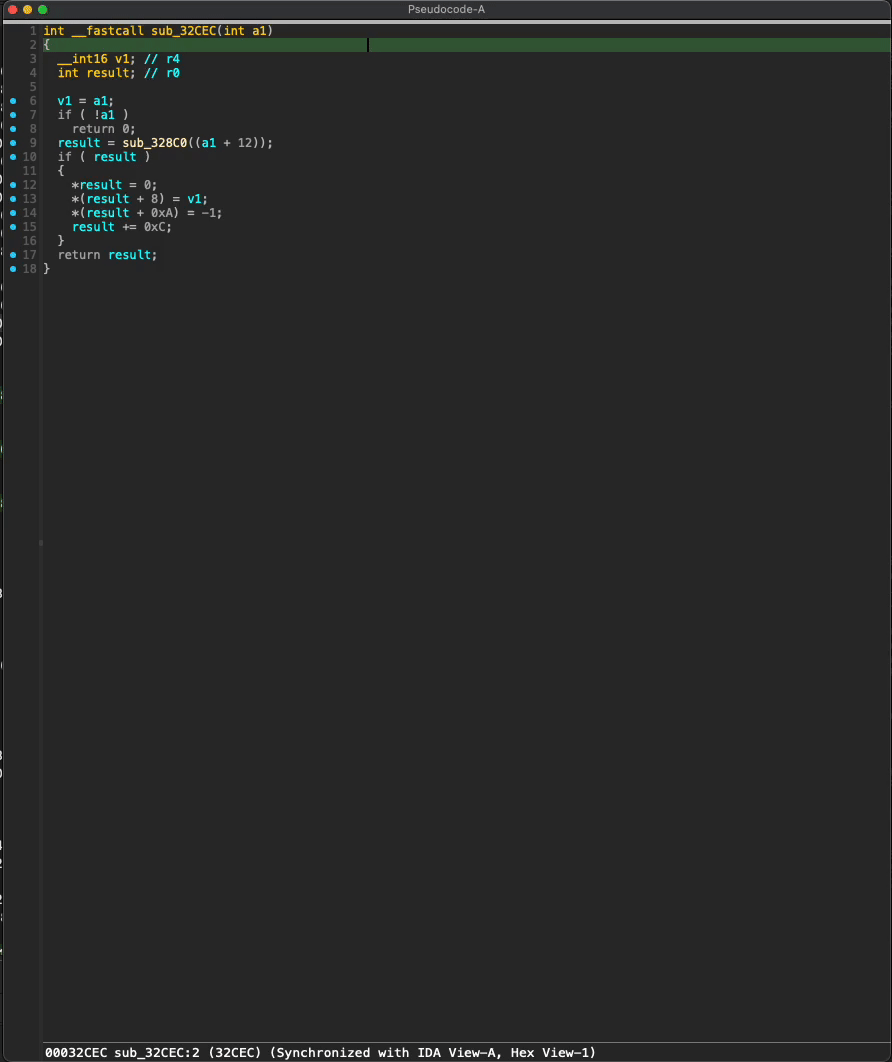Click 'Synchronized with IDA View-A' status text
The height and width of the screenshot is (1062, 892).
click(388, 1053)
